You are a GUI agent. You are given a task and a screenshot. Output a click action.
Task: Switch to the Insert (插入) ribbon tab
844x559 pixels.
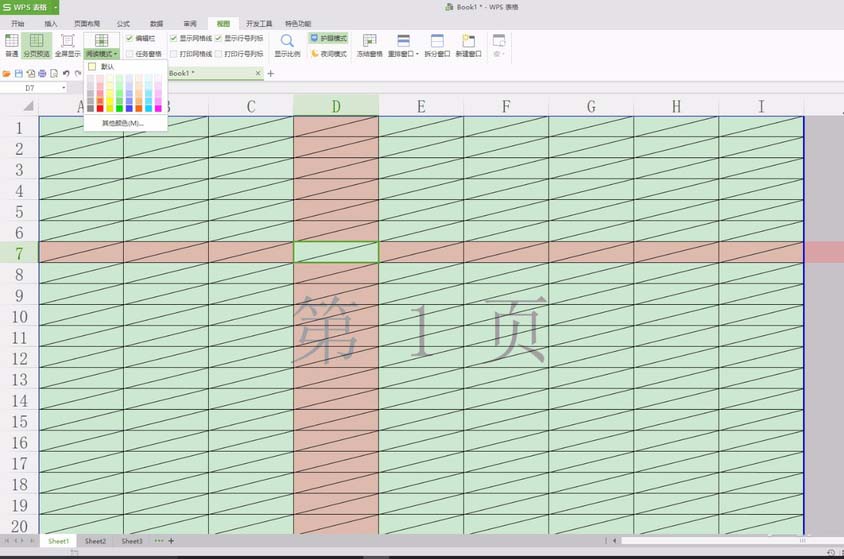tap(51, 23)
